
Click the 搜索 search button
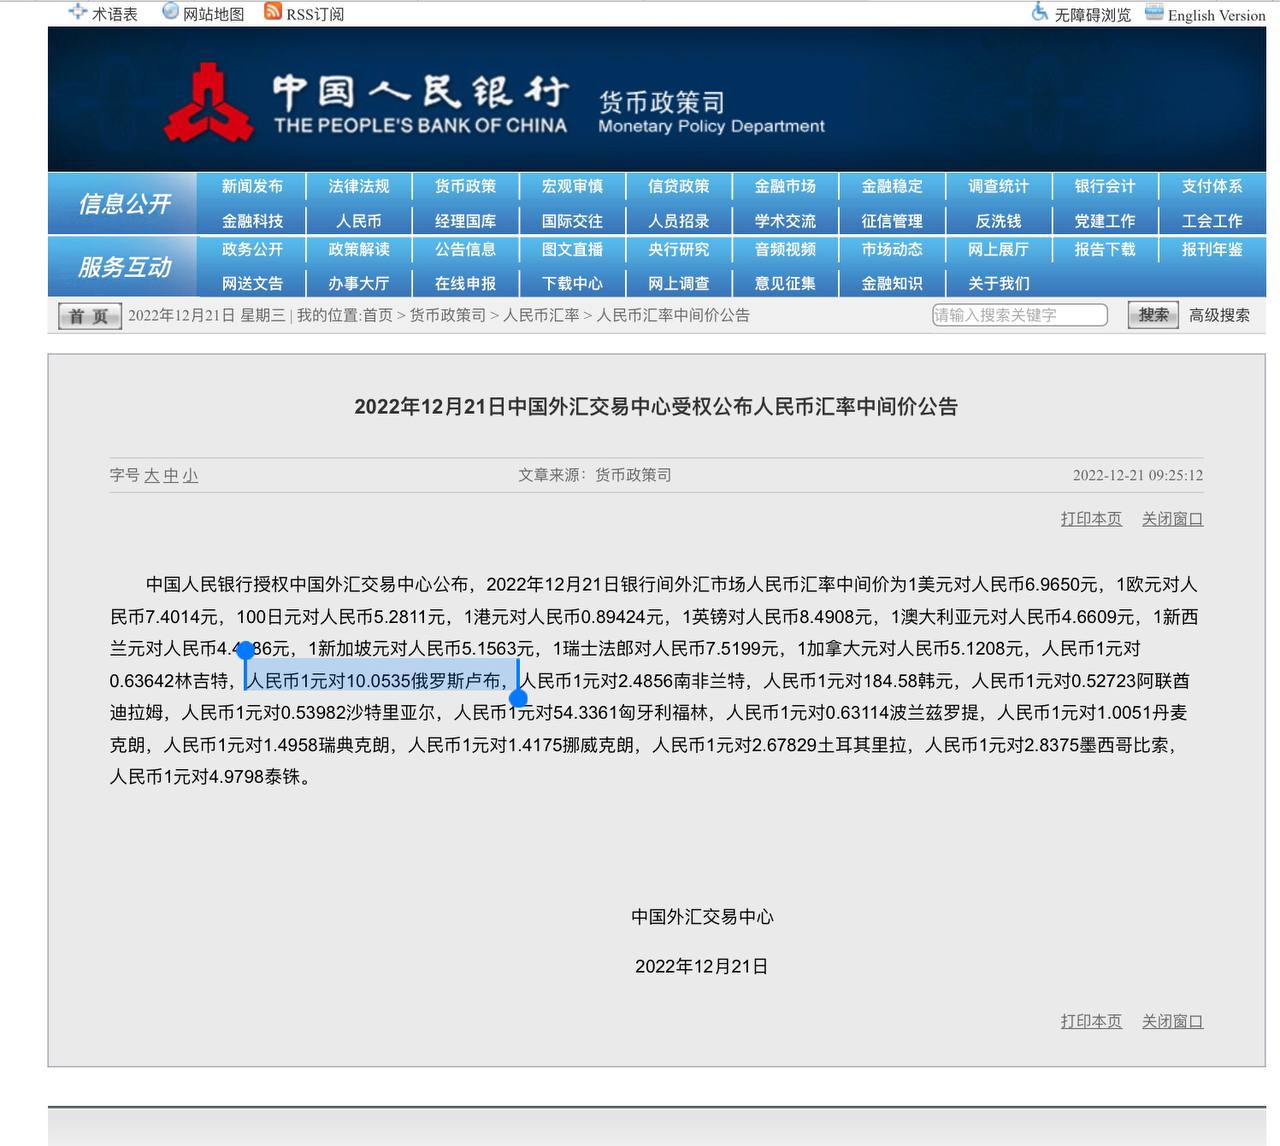pyautogui.click(x=1153, y=315)
